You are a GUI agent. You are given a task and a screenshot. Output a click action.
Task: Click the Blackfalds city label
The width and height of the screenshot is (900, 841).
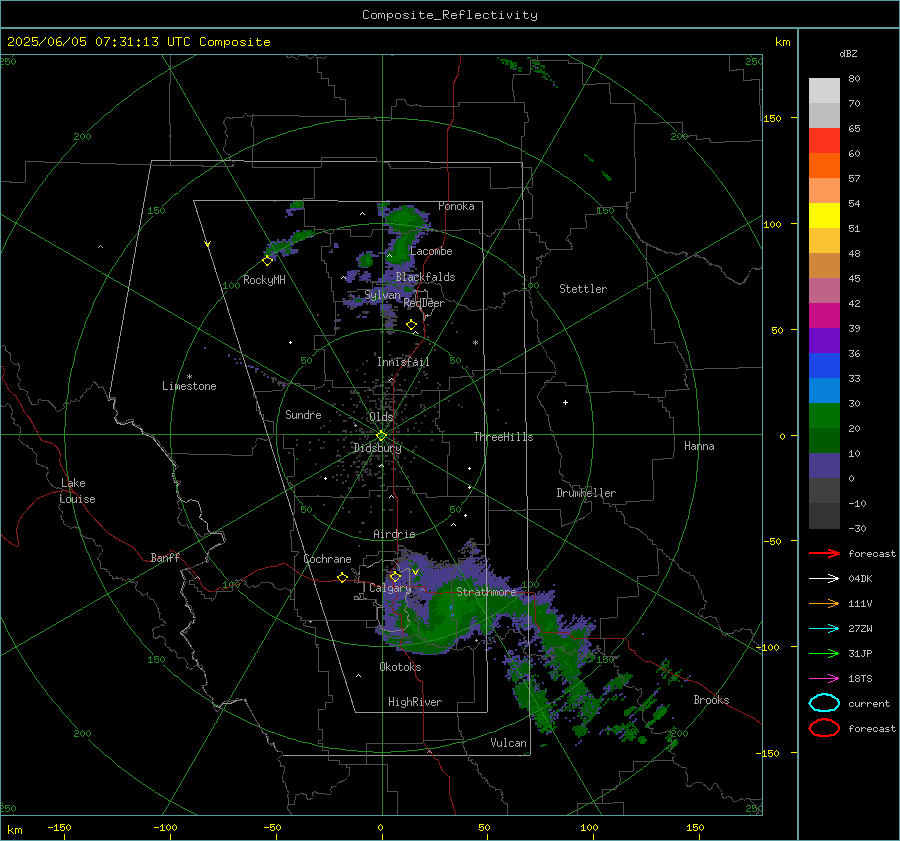pos(425,277)
